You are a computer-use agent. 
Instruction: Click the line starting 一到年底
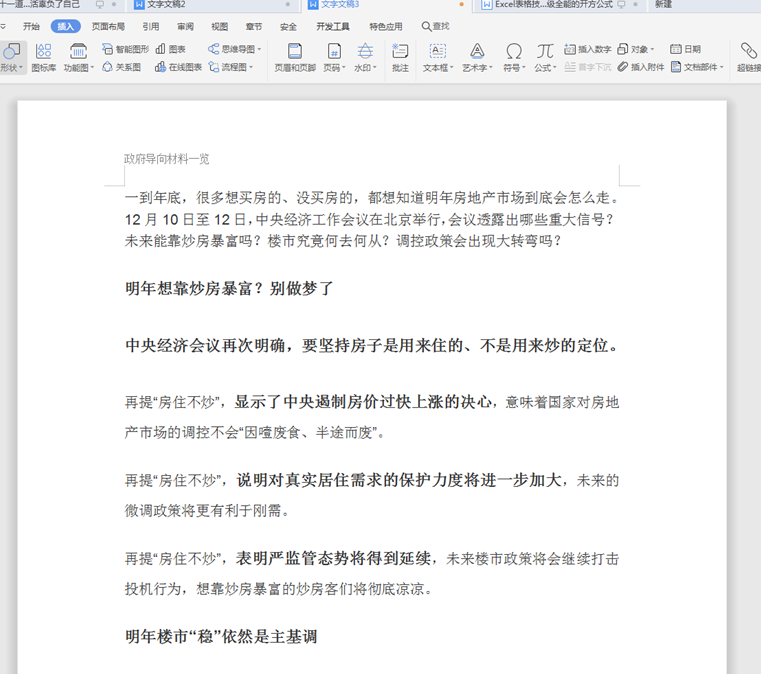click(373, 197)
